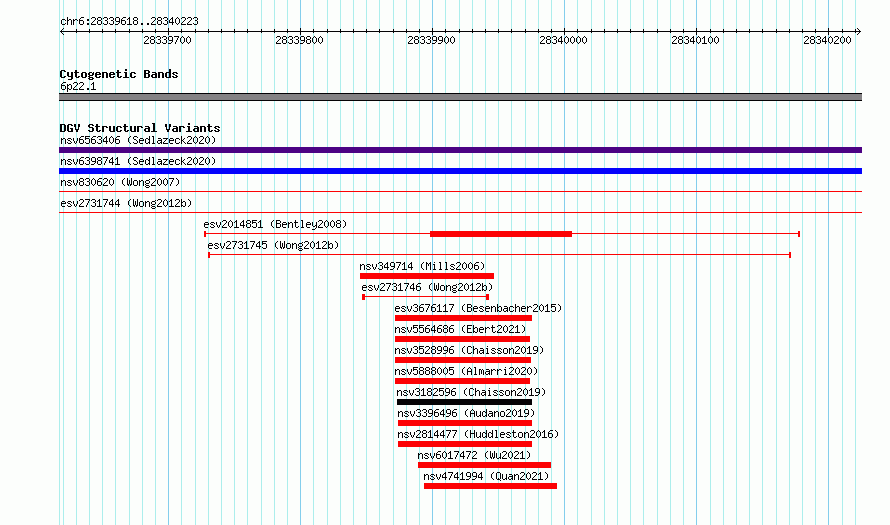Click the bright blue nsv6398741 variant bar
The image size is (890, 525).
[460, 171]
